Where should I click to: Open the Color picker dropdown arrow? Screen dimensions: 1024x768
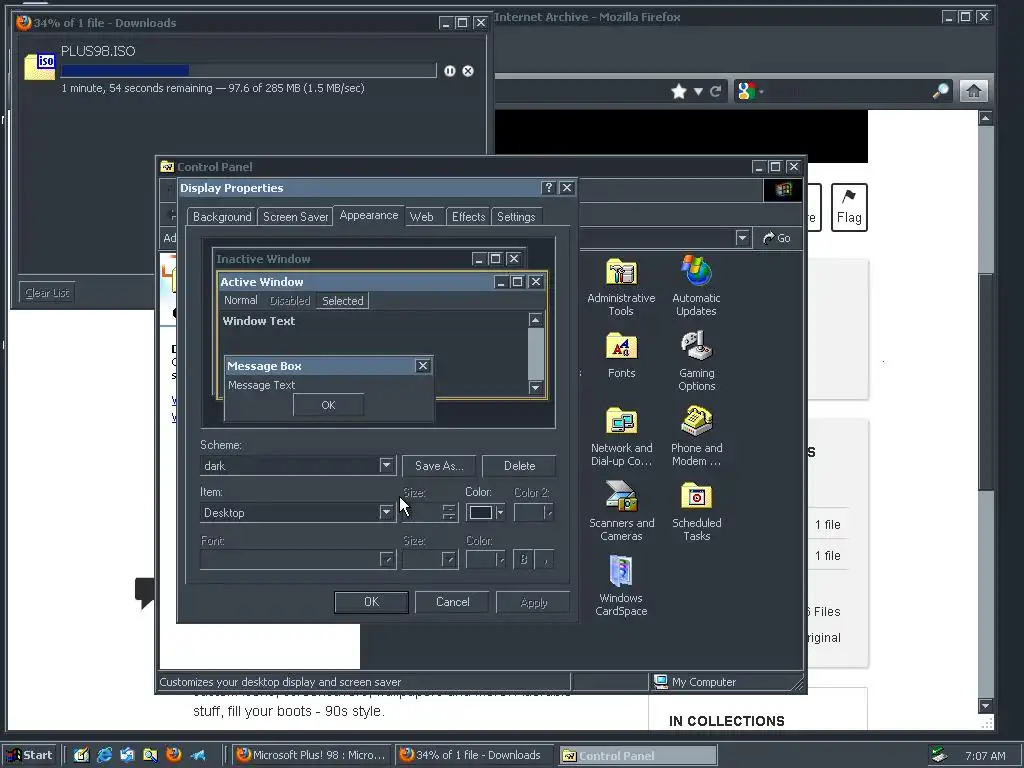[x=500, y=513]
